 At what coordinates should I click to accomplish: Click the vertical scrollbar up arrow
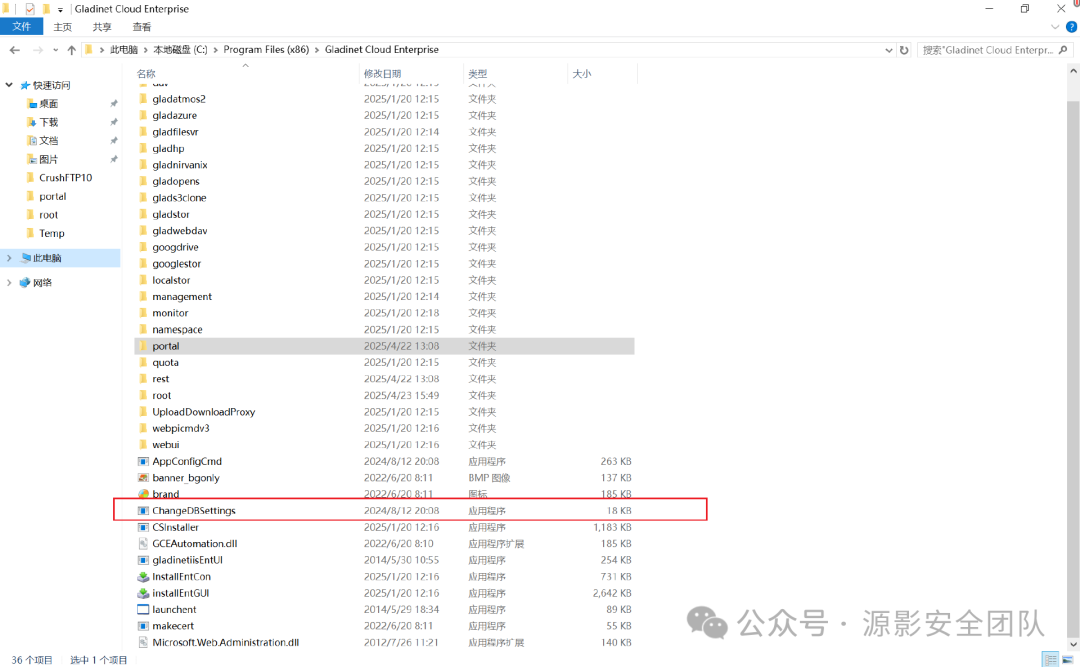[1073, 71]
